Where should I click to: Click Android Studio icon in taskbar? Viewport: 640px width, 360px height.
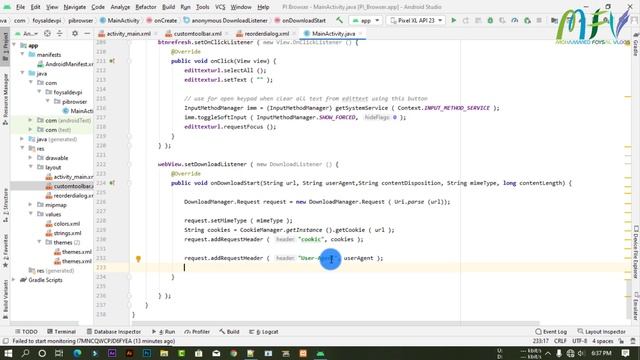(320, 353)
